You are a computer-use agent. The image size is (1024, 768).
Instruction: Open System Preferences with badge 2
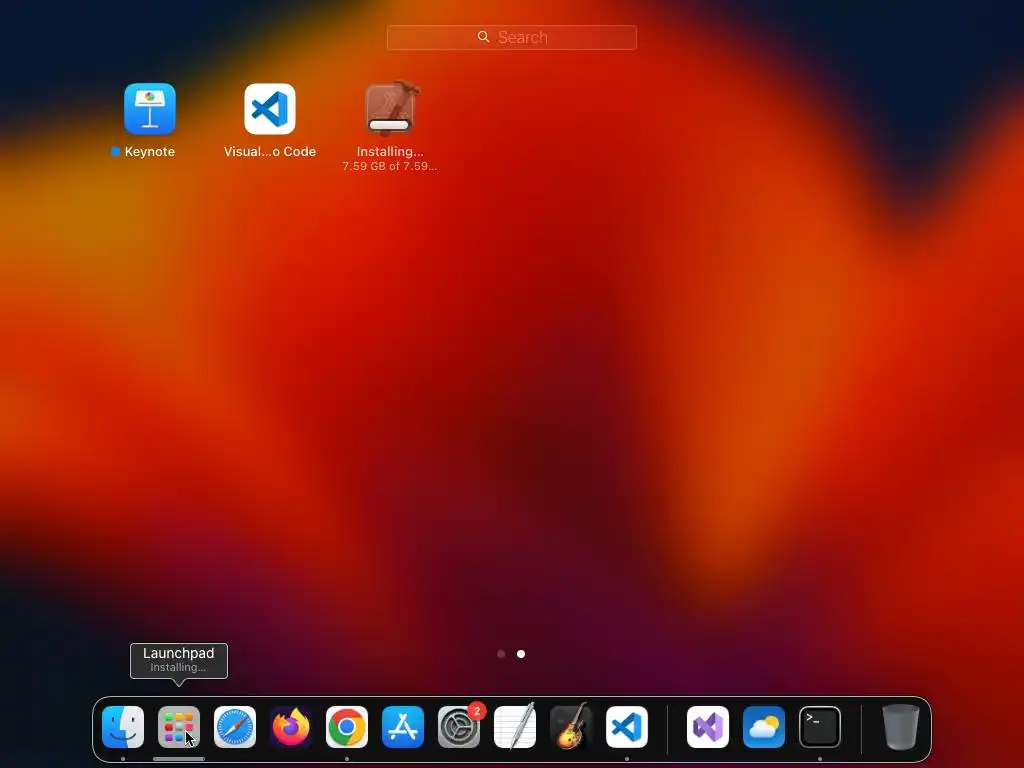[459, 727]
